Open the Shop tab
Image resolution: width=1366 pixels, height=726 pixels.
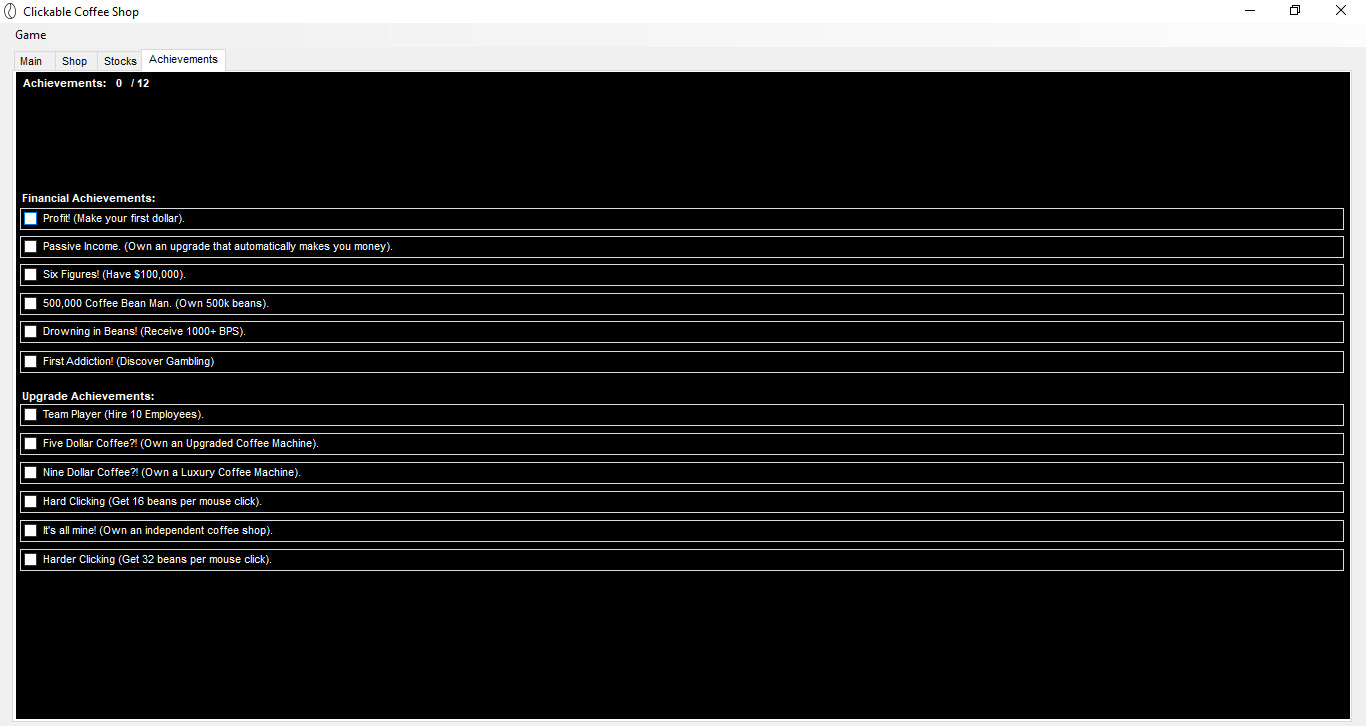75,61
